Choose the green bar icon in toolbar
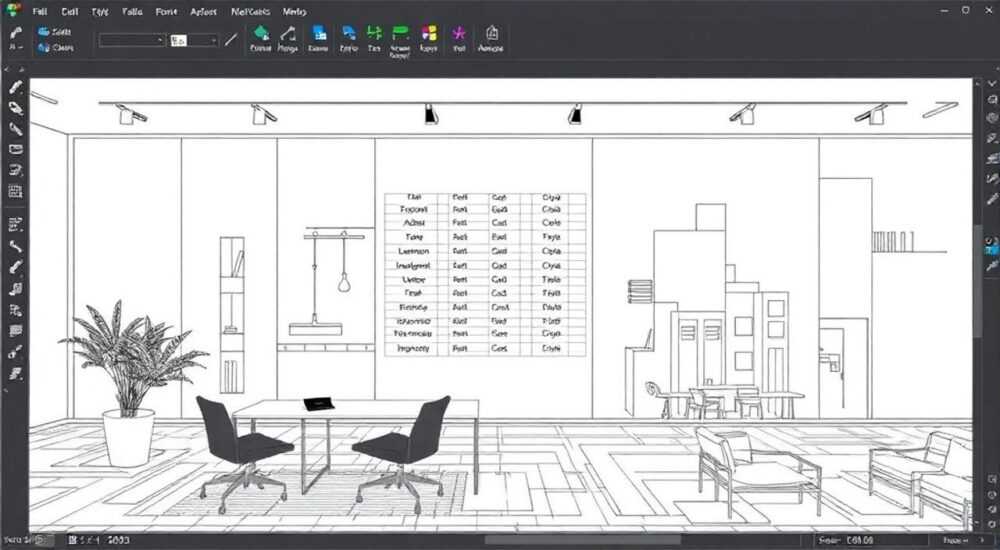The image size is (1000, 550). tap(400, 33)
